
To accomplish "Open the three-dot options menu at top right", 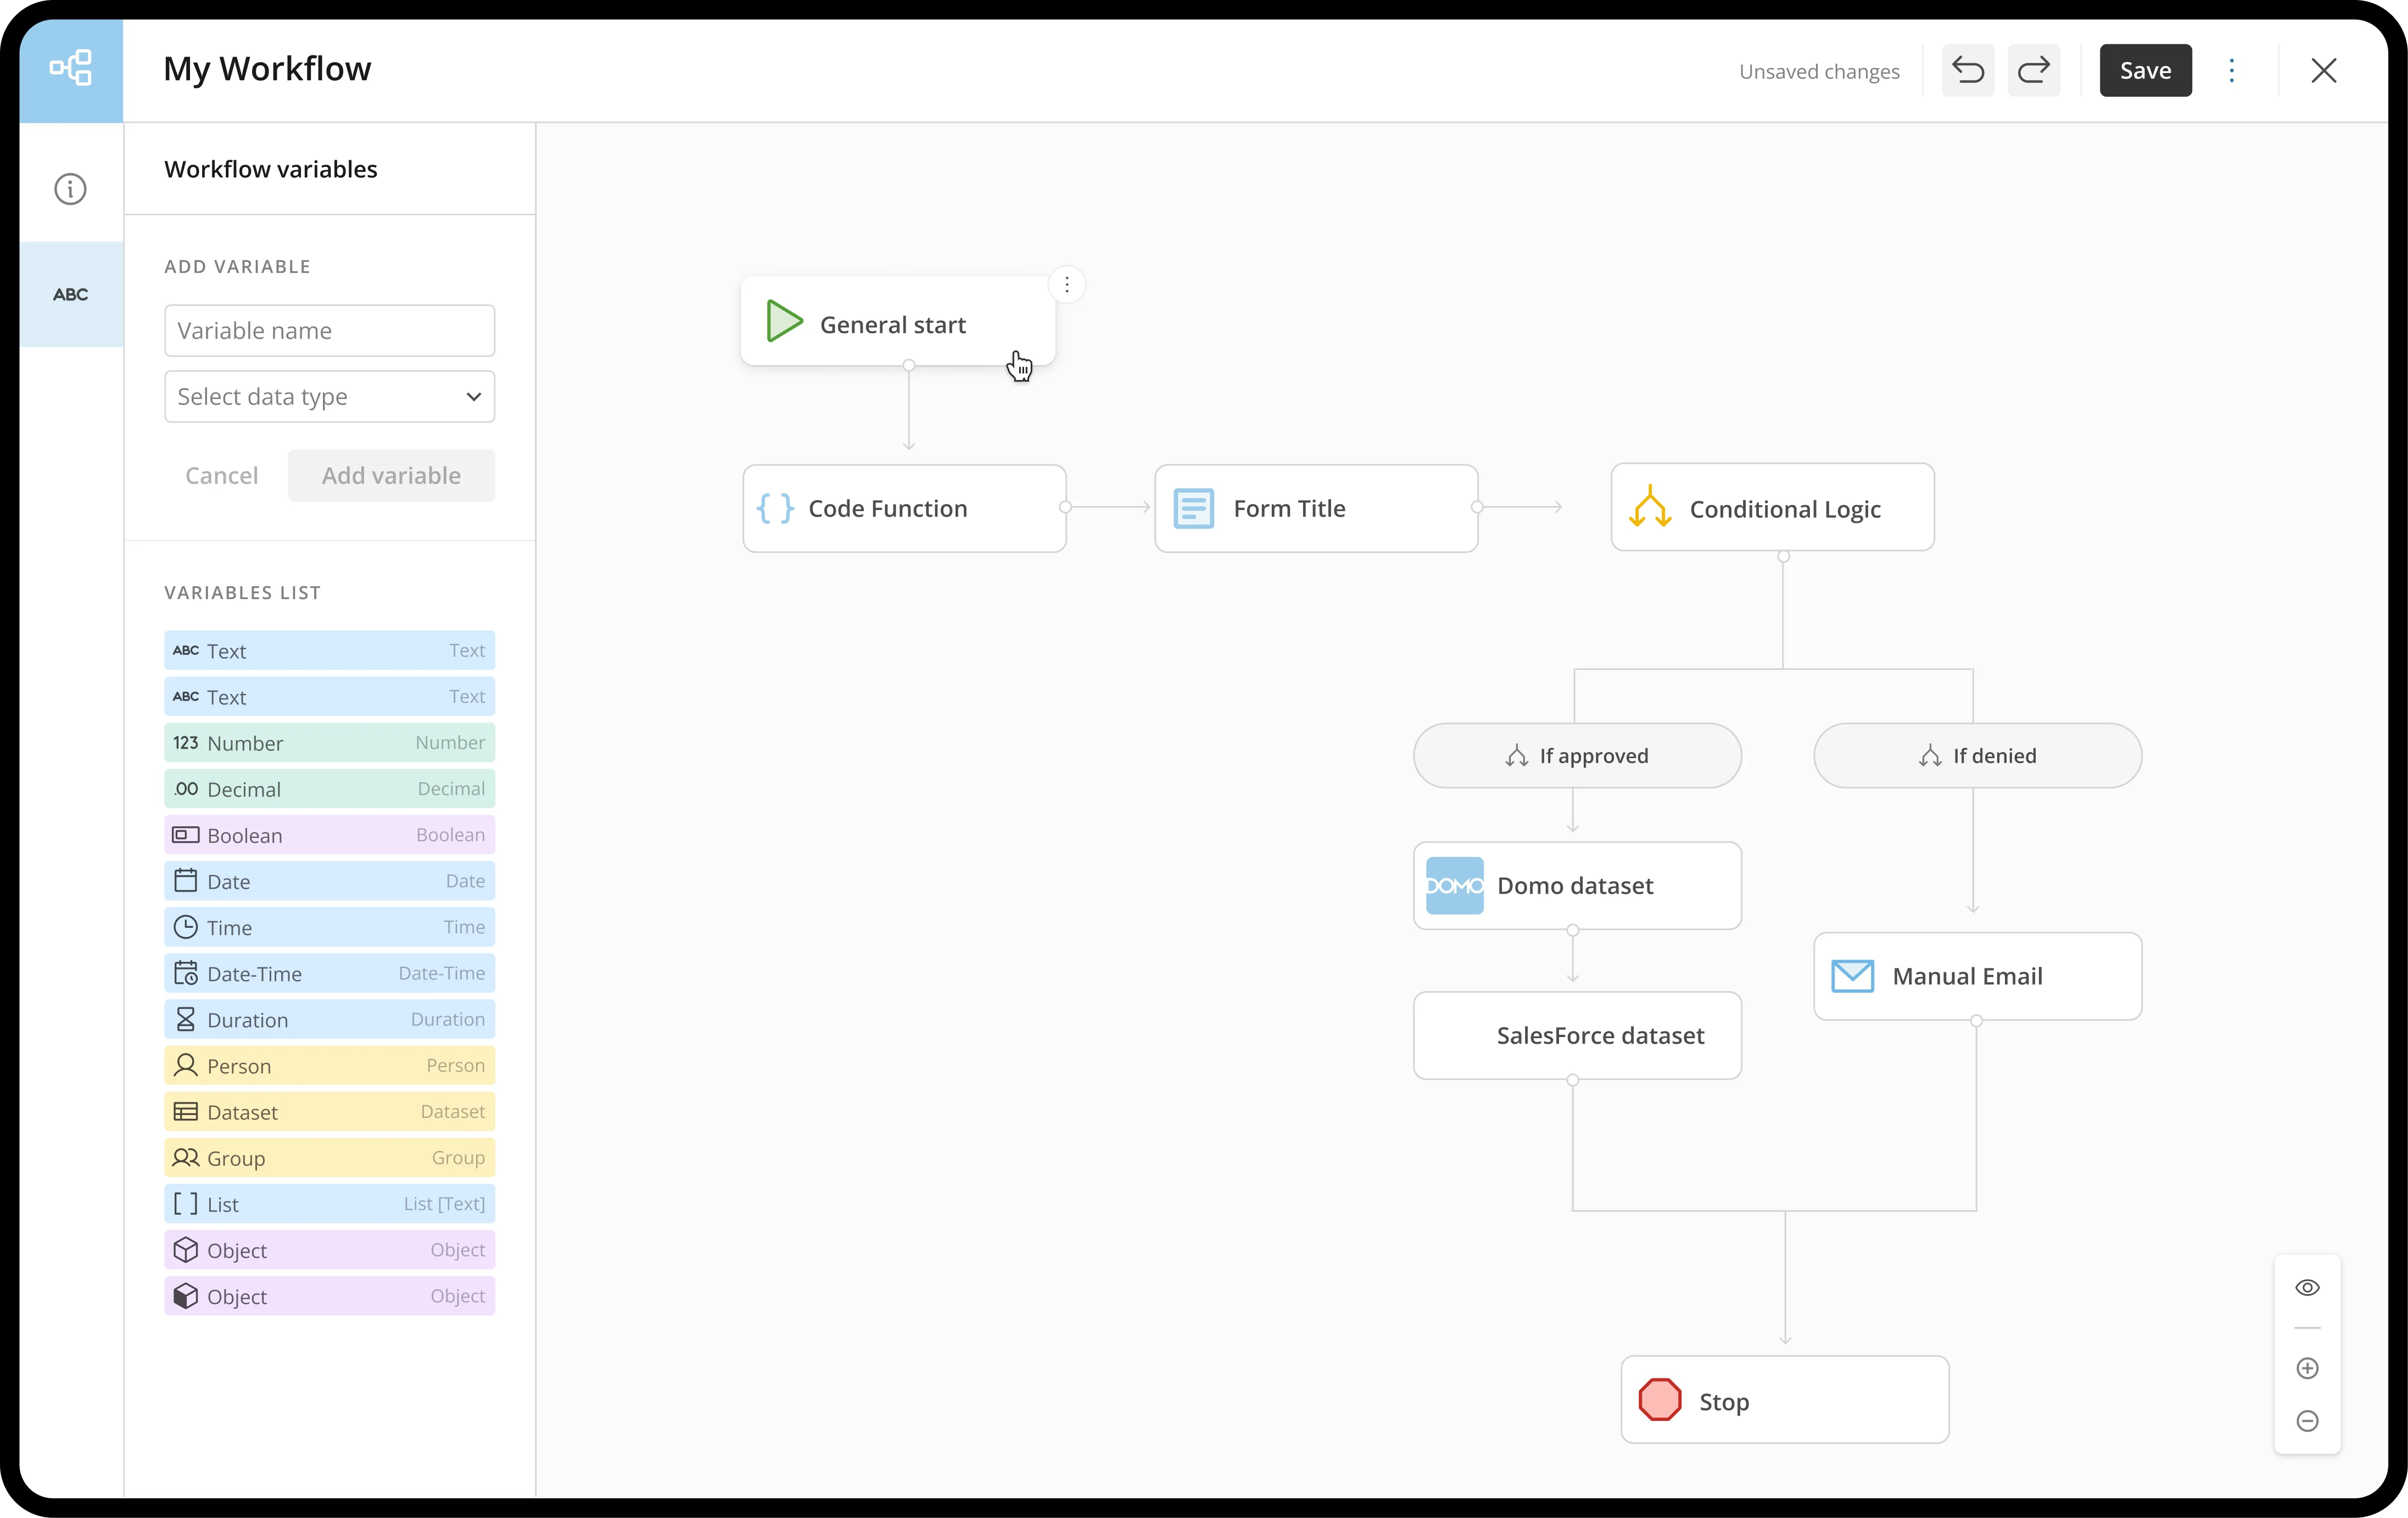I will (x=2233, y=70).
